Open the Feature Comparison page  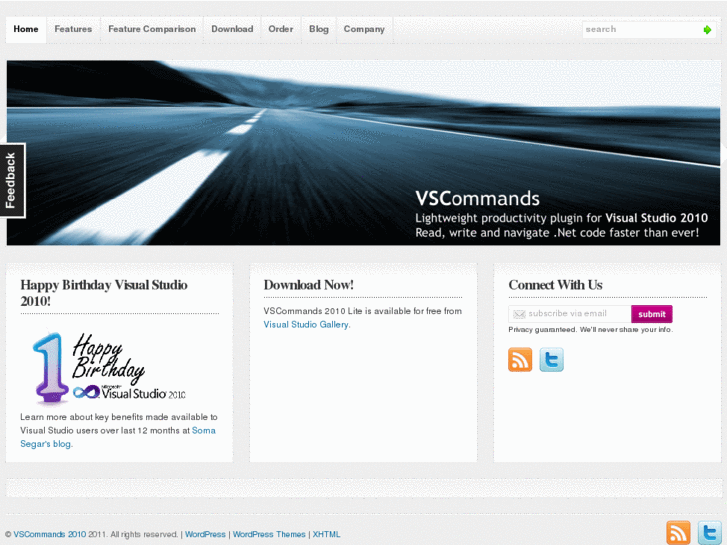pyautogui.click(x=152, y=29)
